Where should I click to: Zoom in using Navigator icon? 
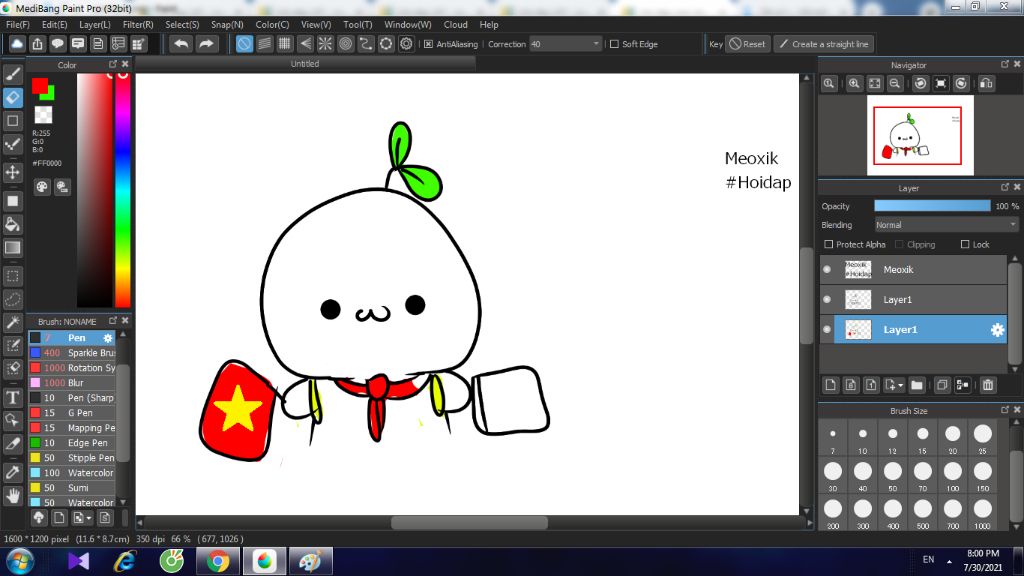click(854, 84)
